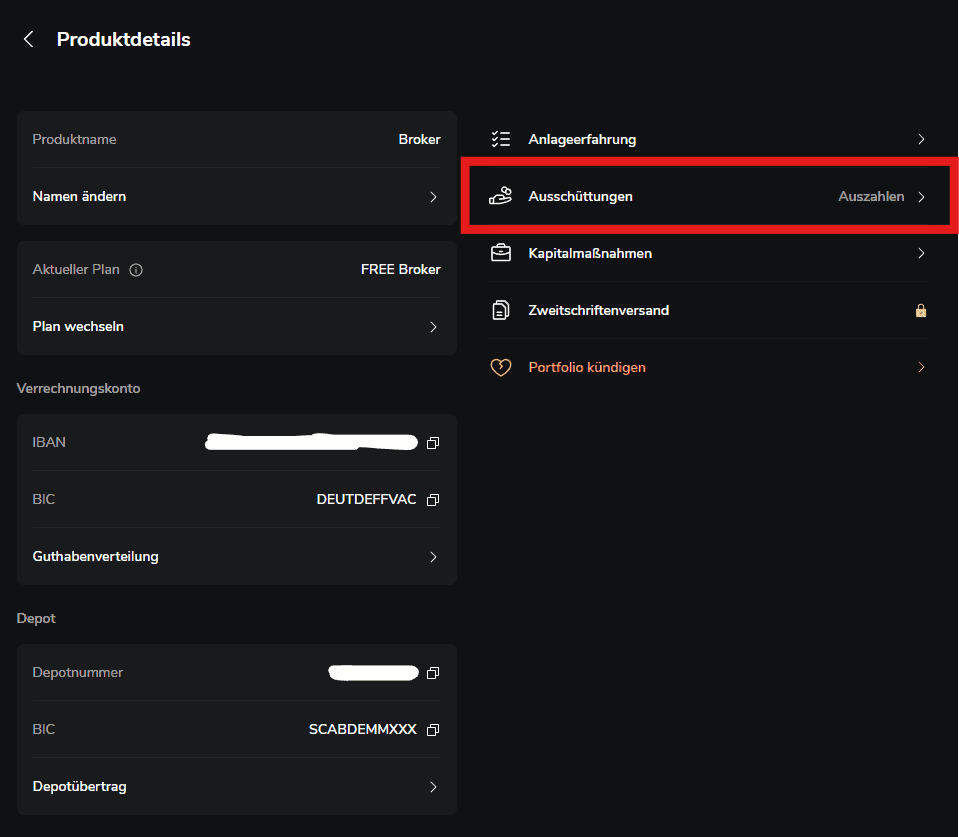The width and height of the screenshot is (959, 837).
Task: Click the broken heart icon for Portfolio kündigen
Action: click(x=500, y=368)
